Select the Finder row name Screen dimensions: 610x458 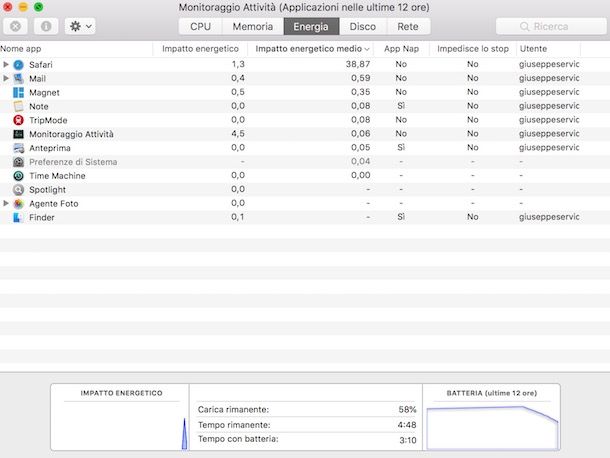click(42, 218)
